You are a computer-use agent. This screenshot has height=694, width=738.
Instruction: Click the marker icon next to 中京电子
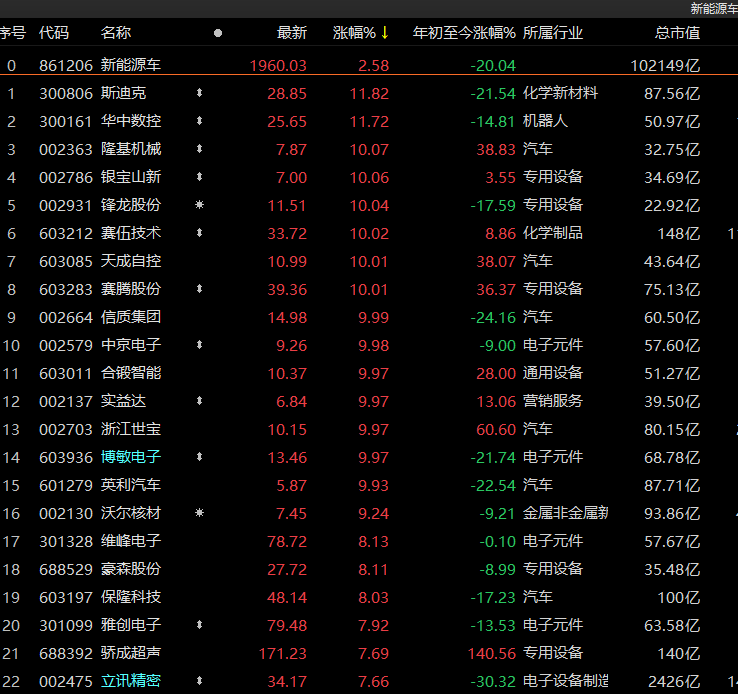click(200, 345)
